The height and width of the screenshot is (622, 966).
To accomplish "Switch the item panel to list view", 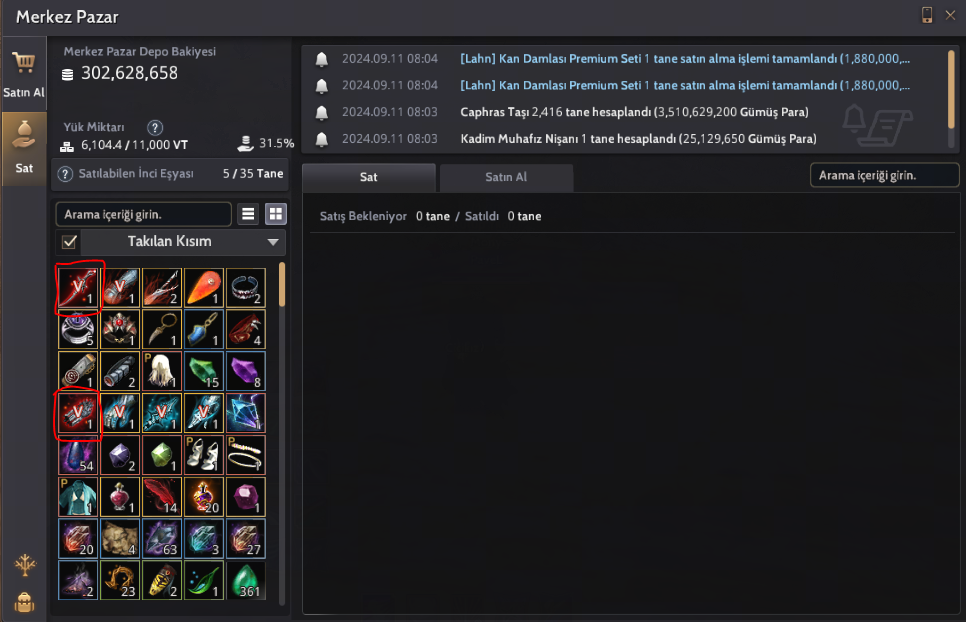I will point(248,213).
